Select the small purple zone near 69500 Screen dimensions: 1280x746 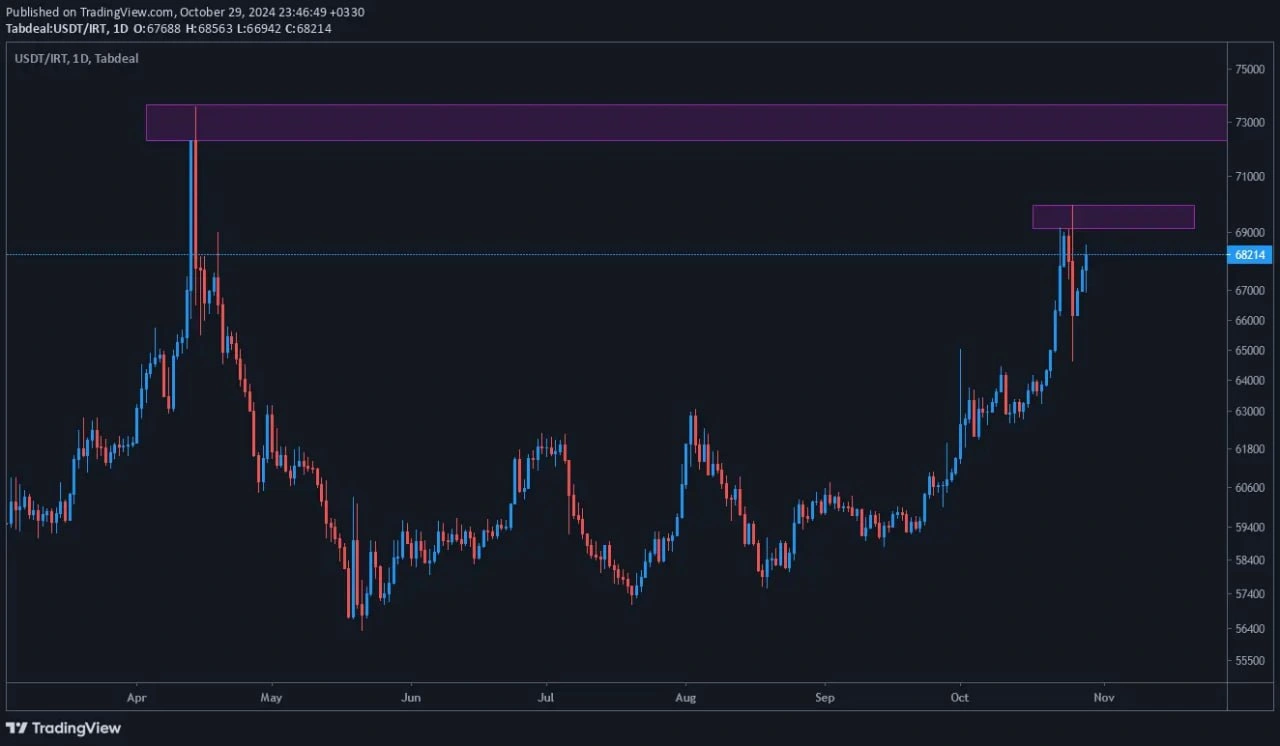pos(1113,216)
